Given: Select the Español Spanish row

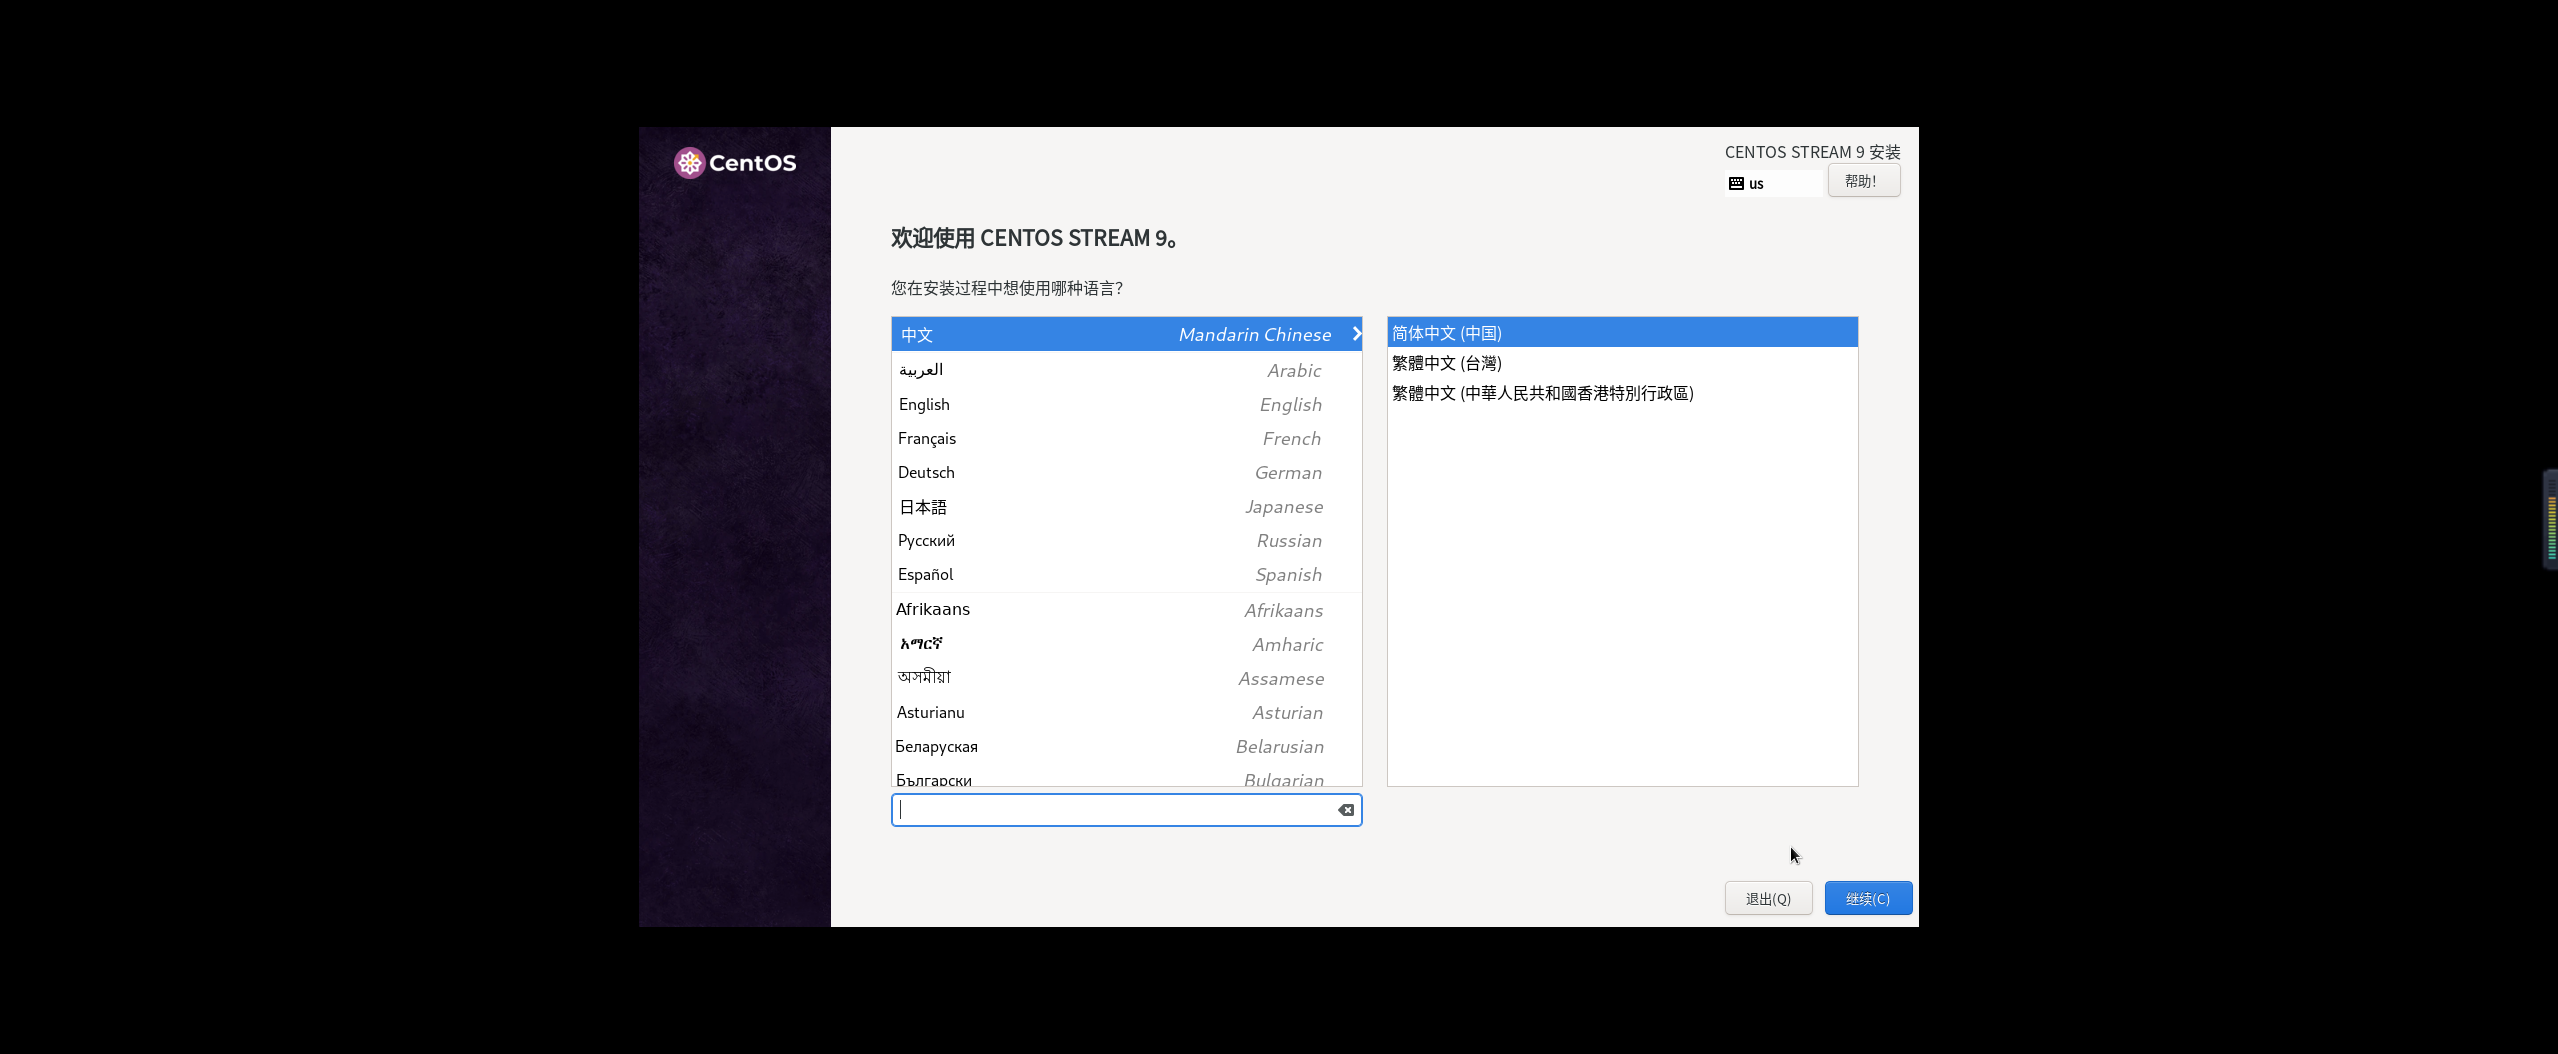Looking at the screenshot, I should pos(1126,574).
